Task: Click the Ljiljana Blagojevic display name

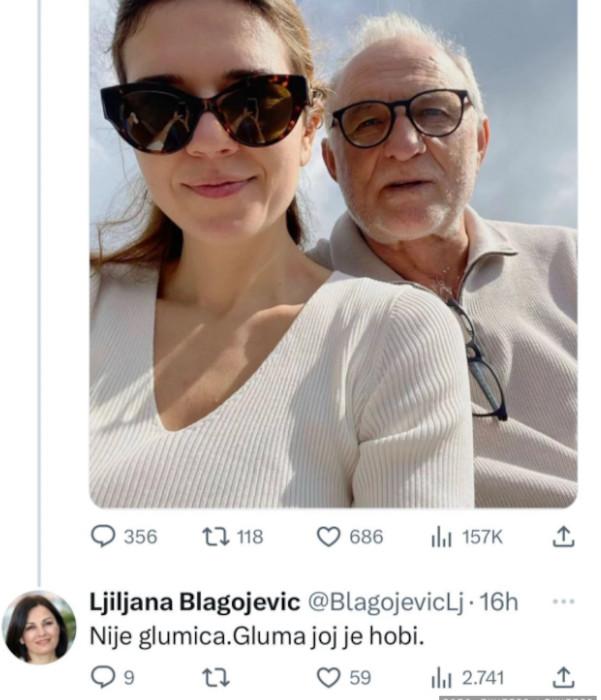Action: click(x=195, y=602)
